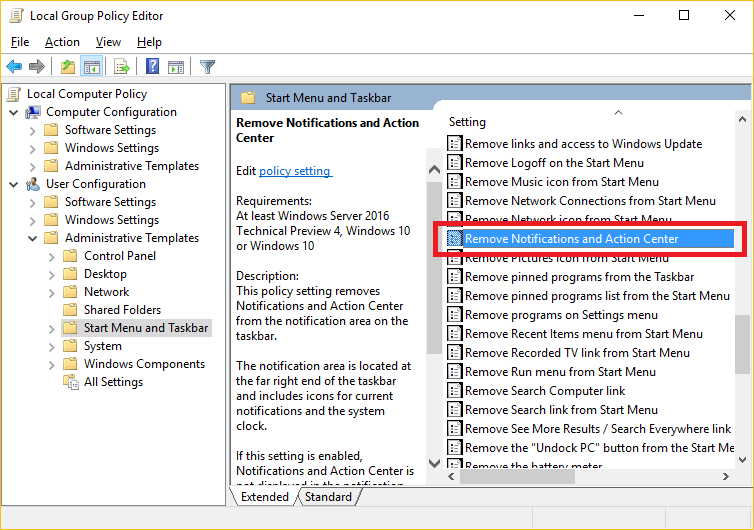
Task: Open the File menu
Action: click(x=20, y=42)
